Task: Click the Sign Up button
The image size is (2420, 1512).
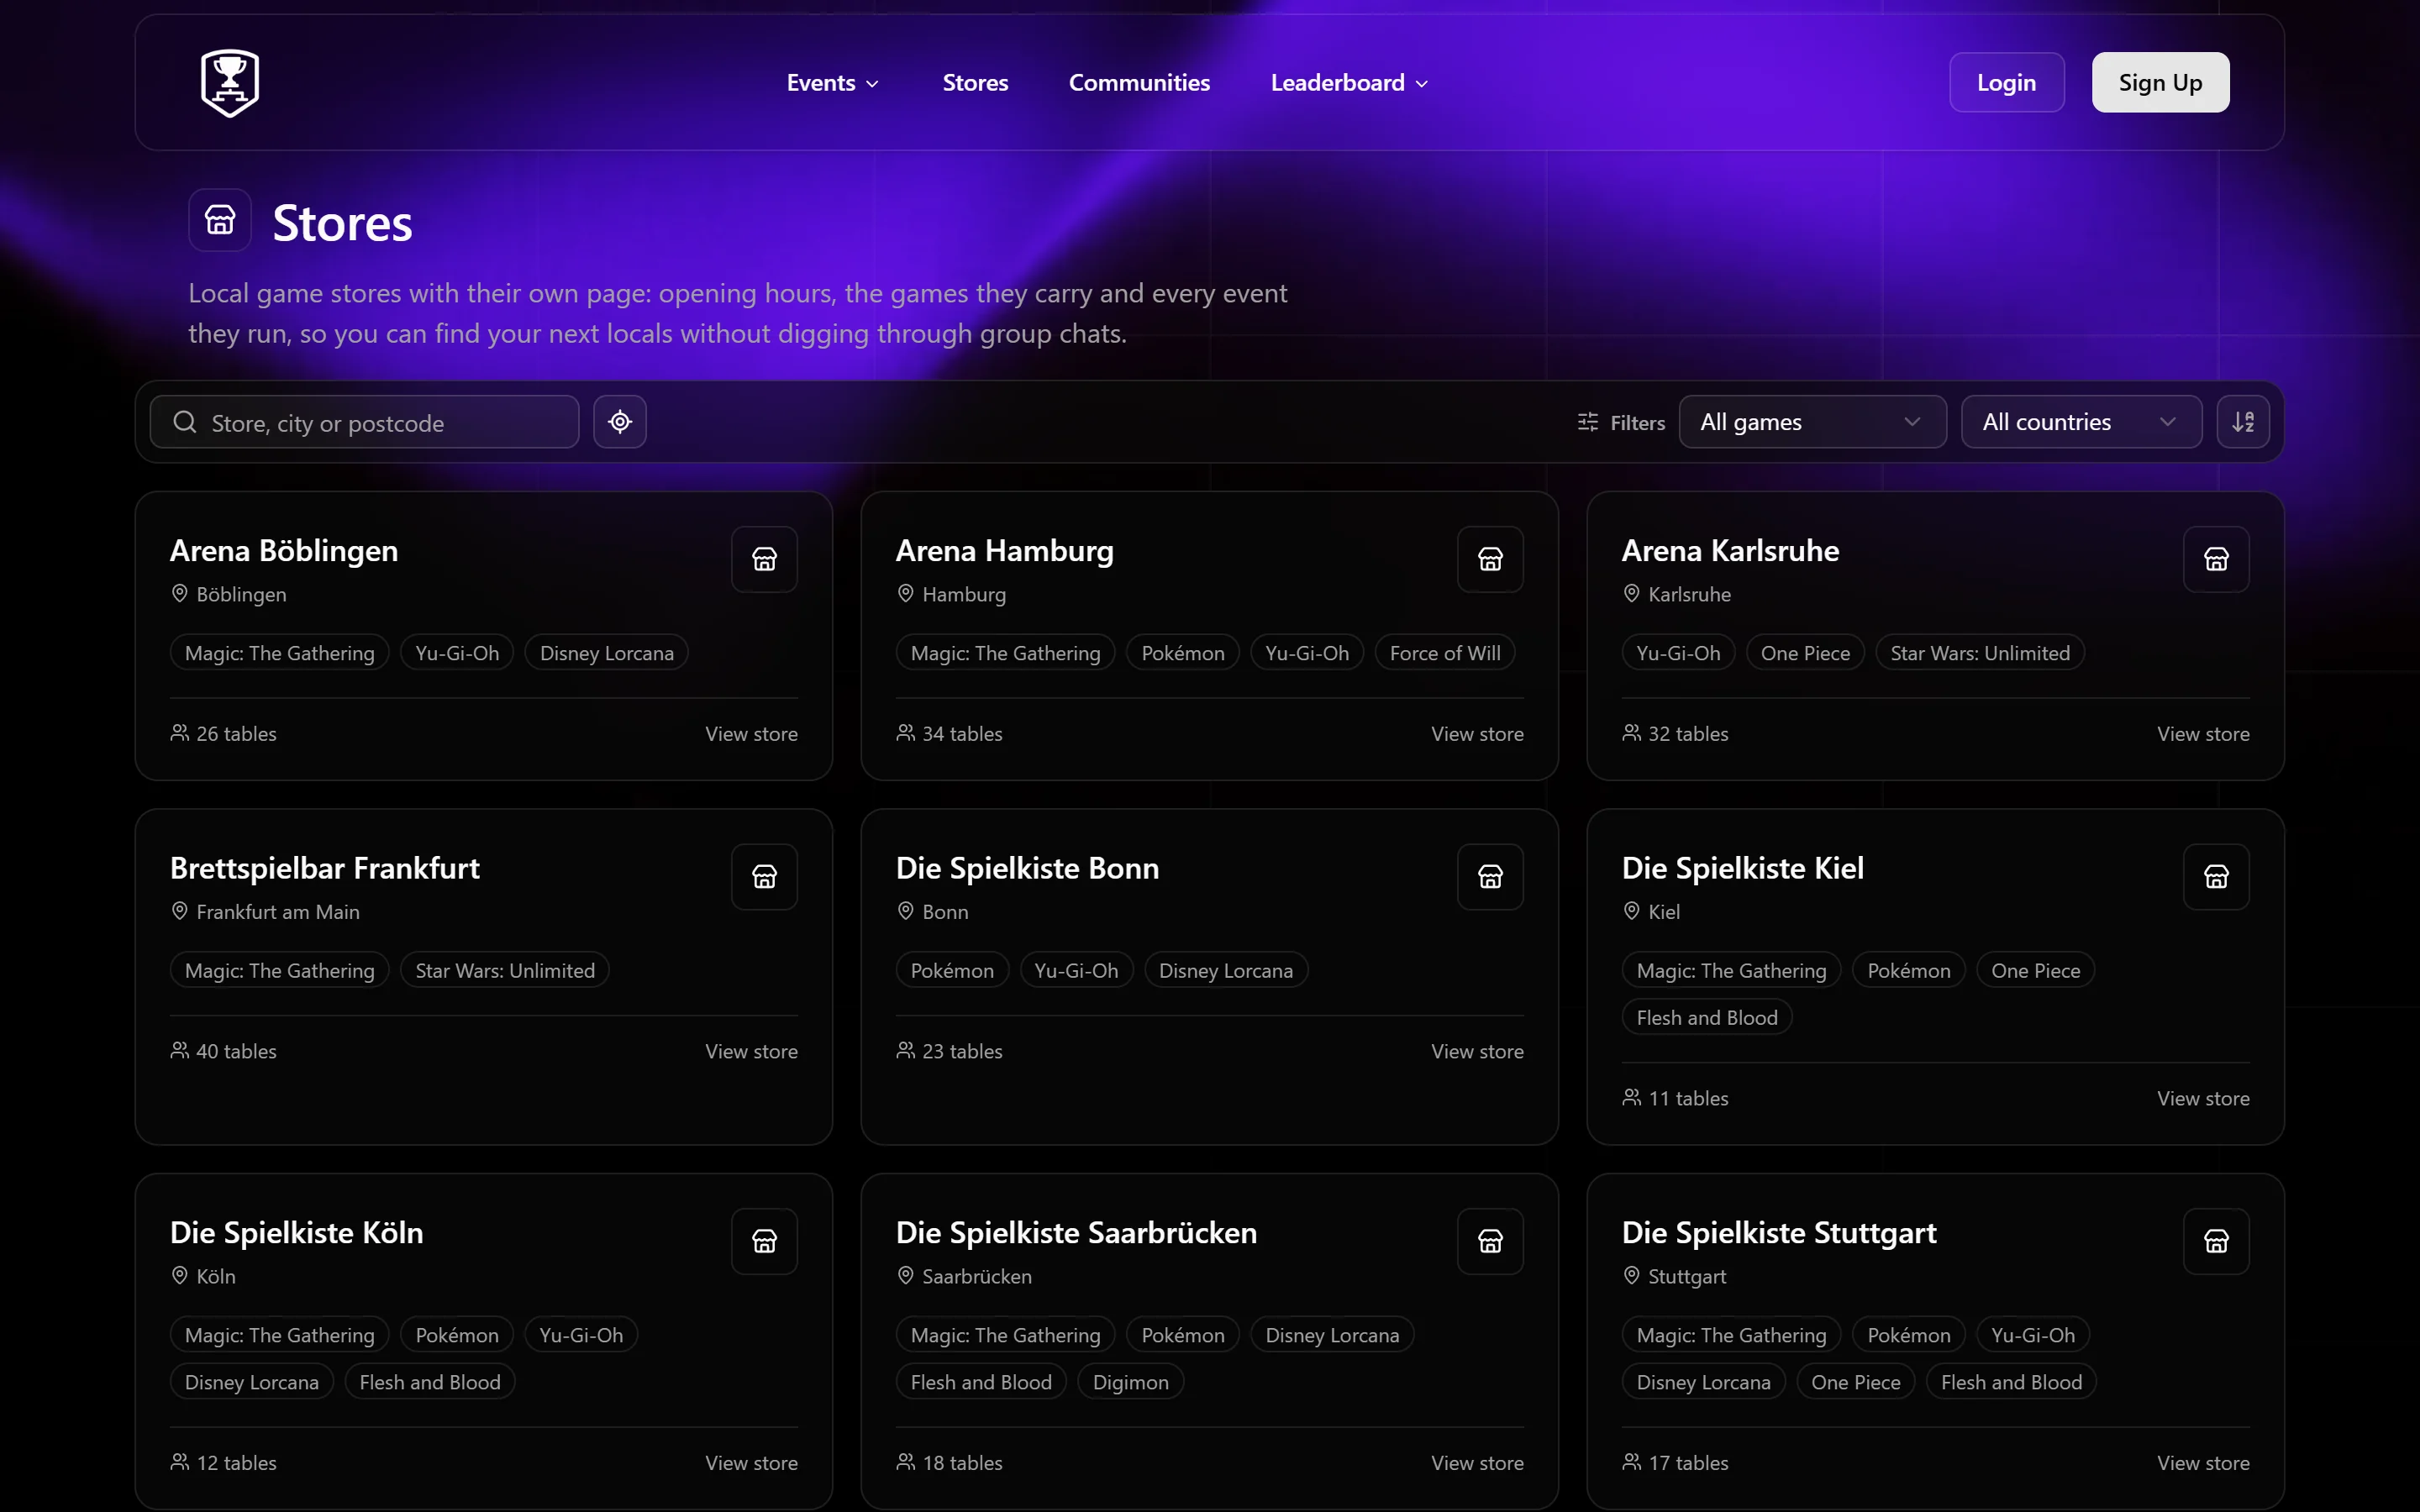Action: pyautogui.click(x=2160, y=82)
